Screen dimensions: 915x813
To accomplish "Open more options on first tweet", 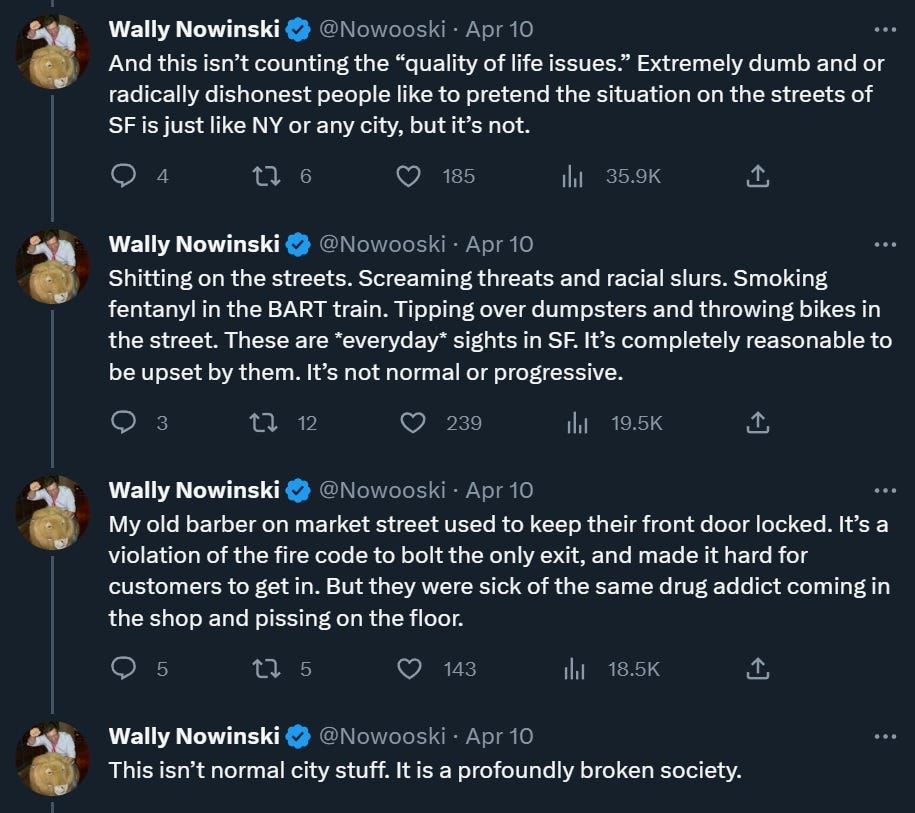I will tap(885, 29).
